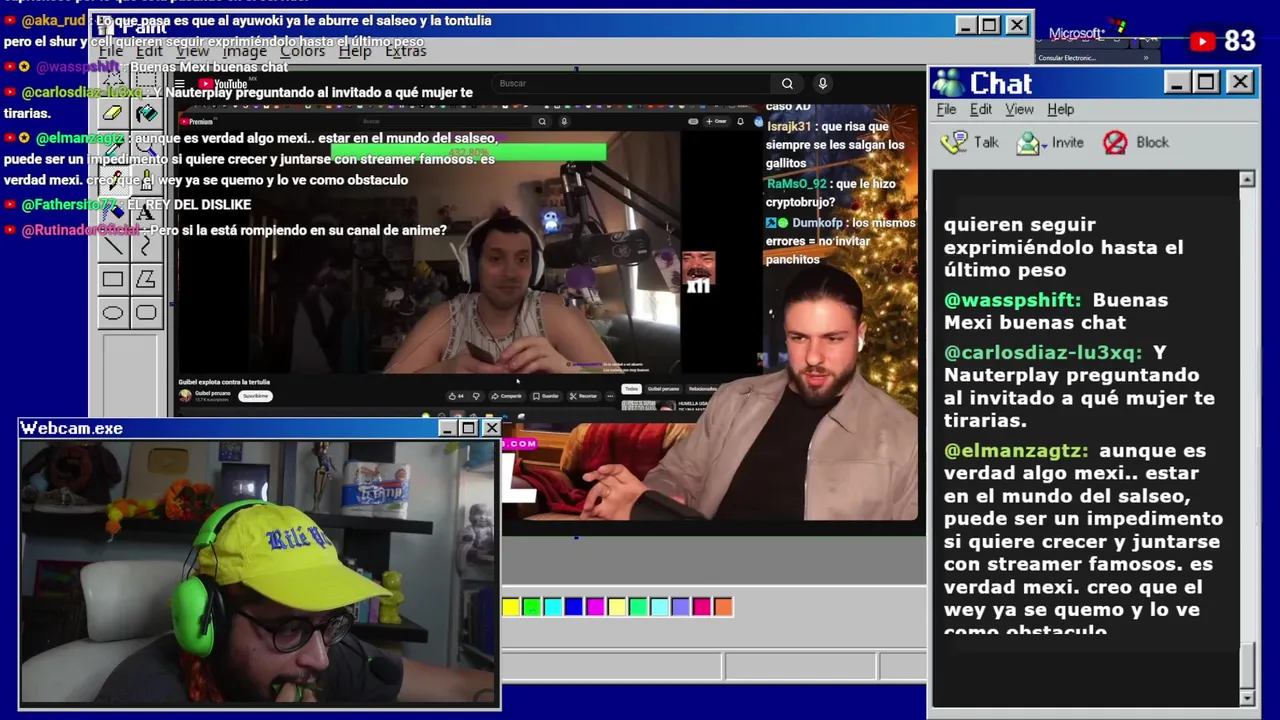Pick the blue color swatch in Paint

click(573, 606)
